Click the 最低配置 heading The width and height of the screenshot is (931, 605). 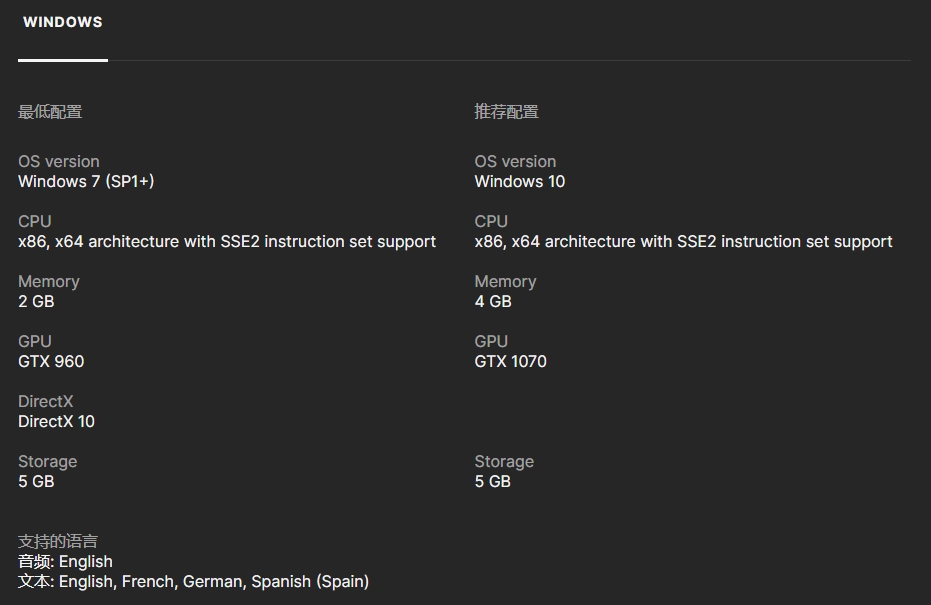[x=50, y=112]
